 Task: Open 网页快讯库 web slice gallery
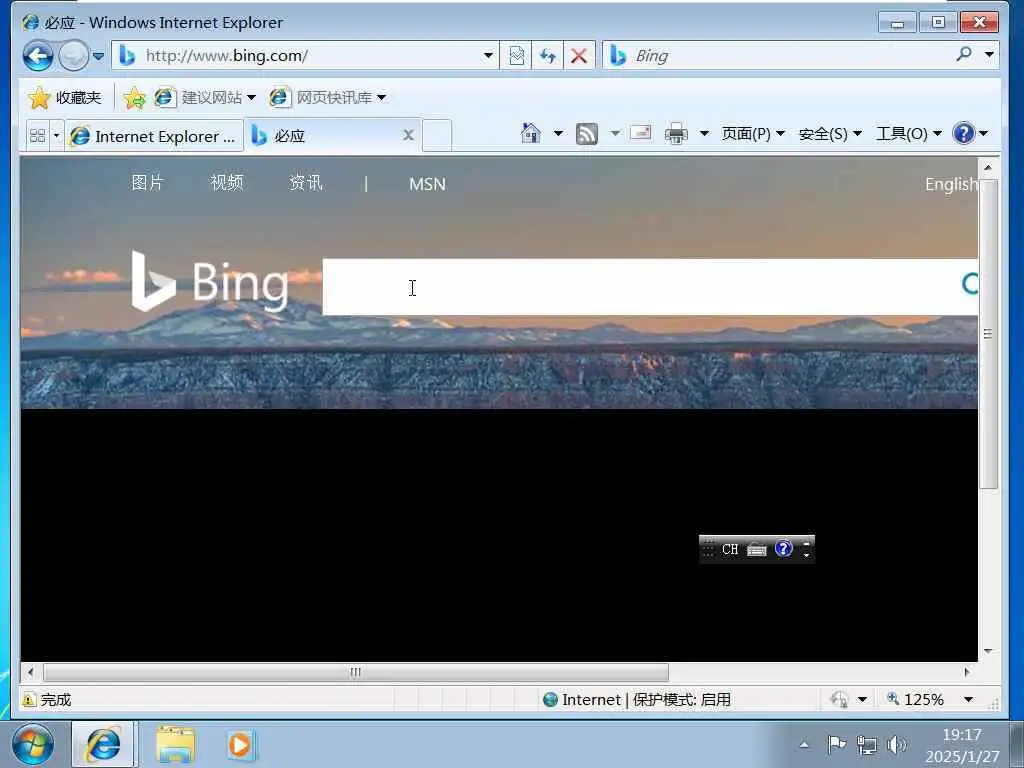tap(328, 97)
